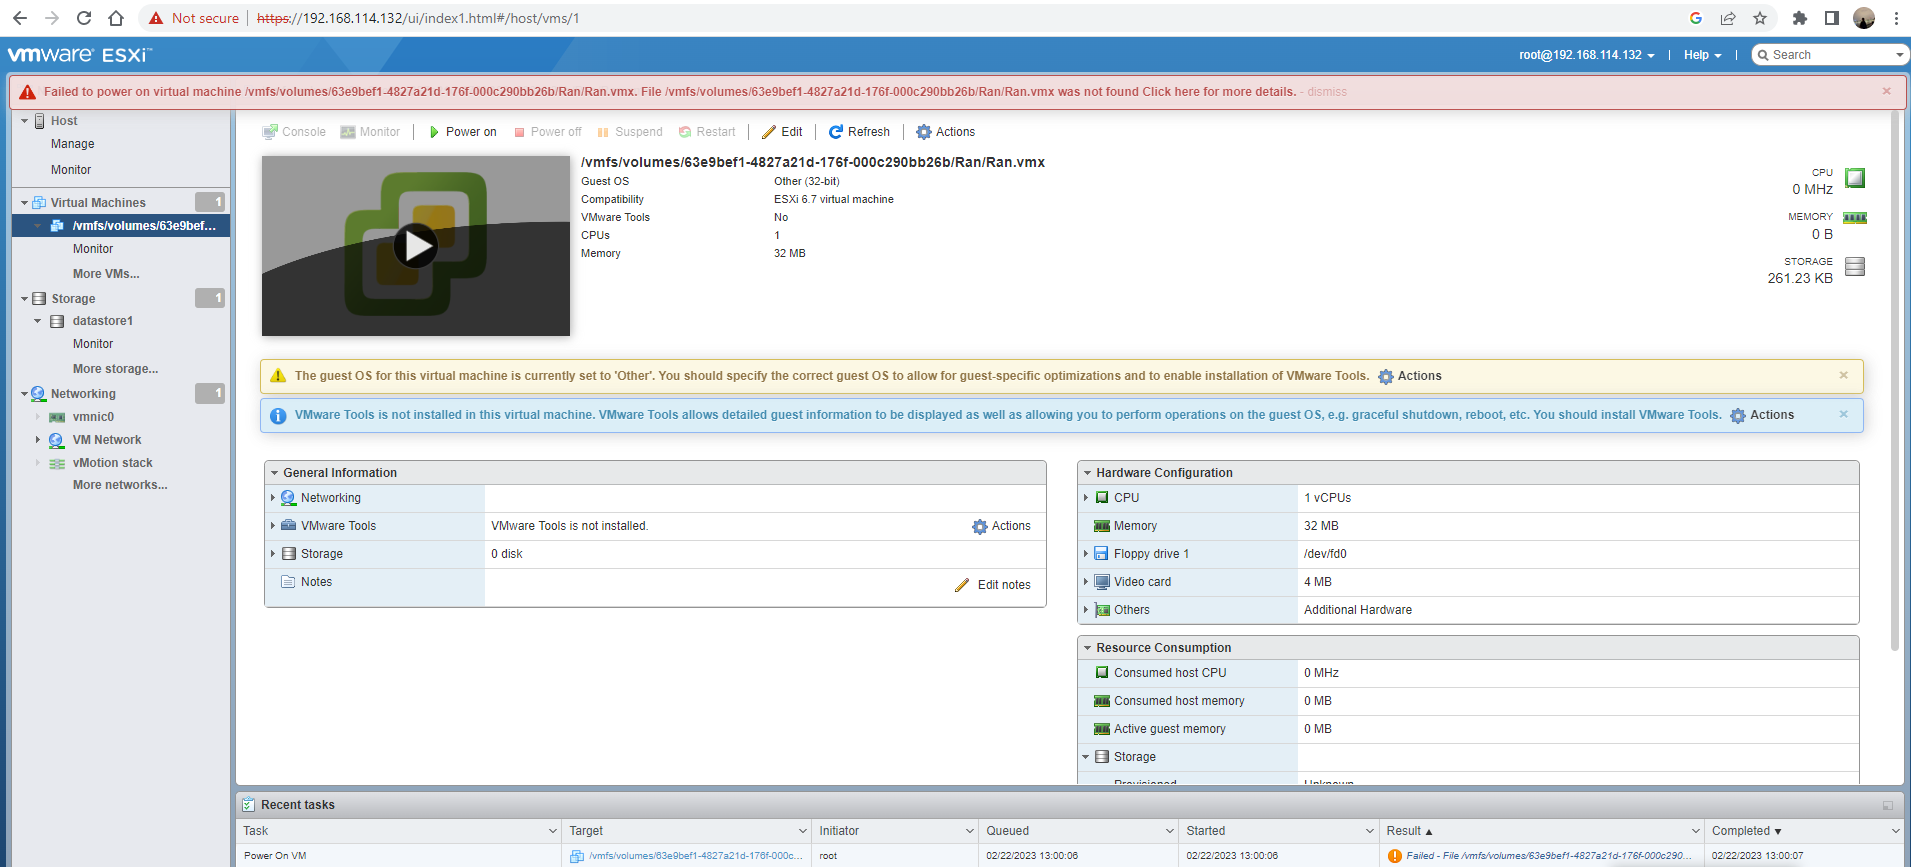Click the STORAGE disk icon at top right
Image resolution: width=1911 pixels, height=867 pixels.
[x=1855, y=266]
